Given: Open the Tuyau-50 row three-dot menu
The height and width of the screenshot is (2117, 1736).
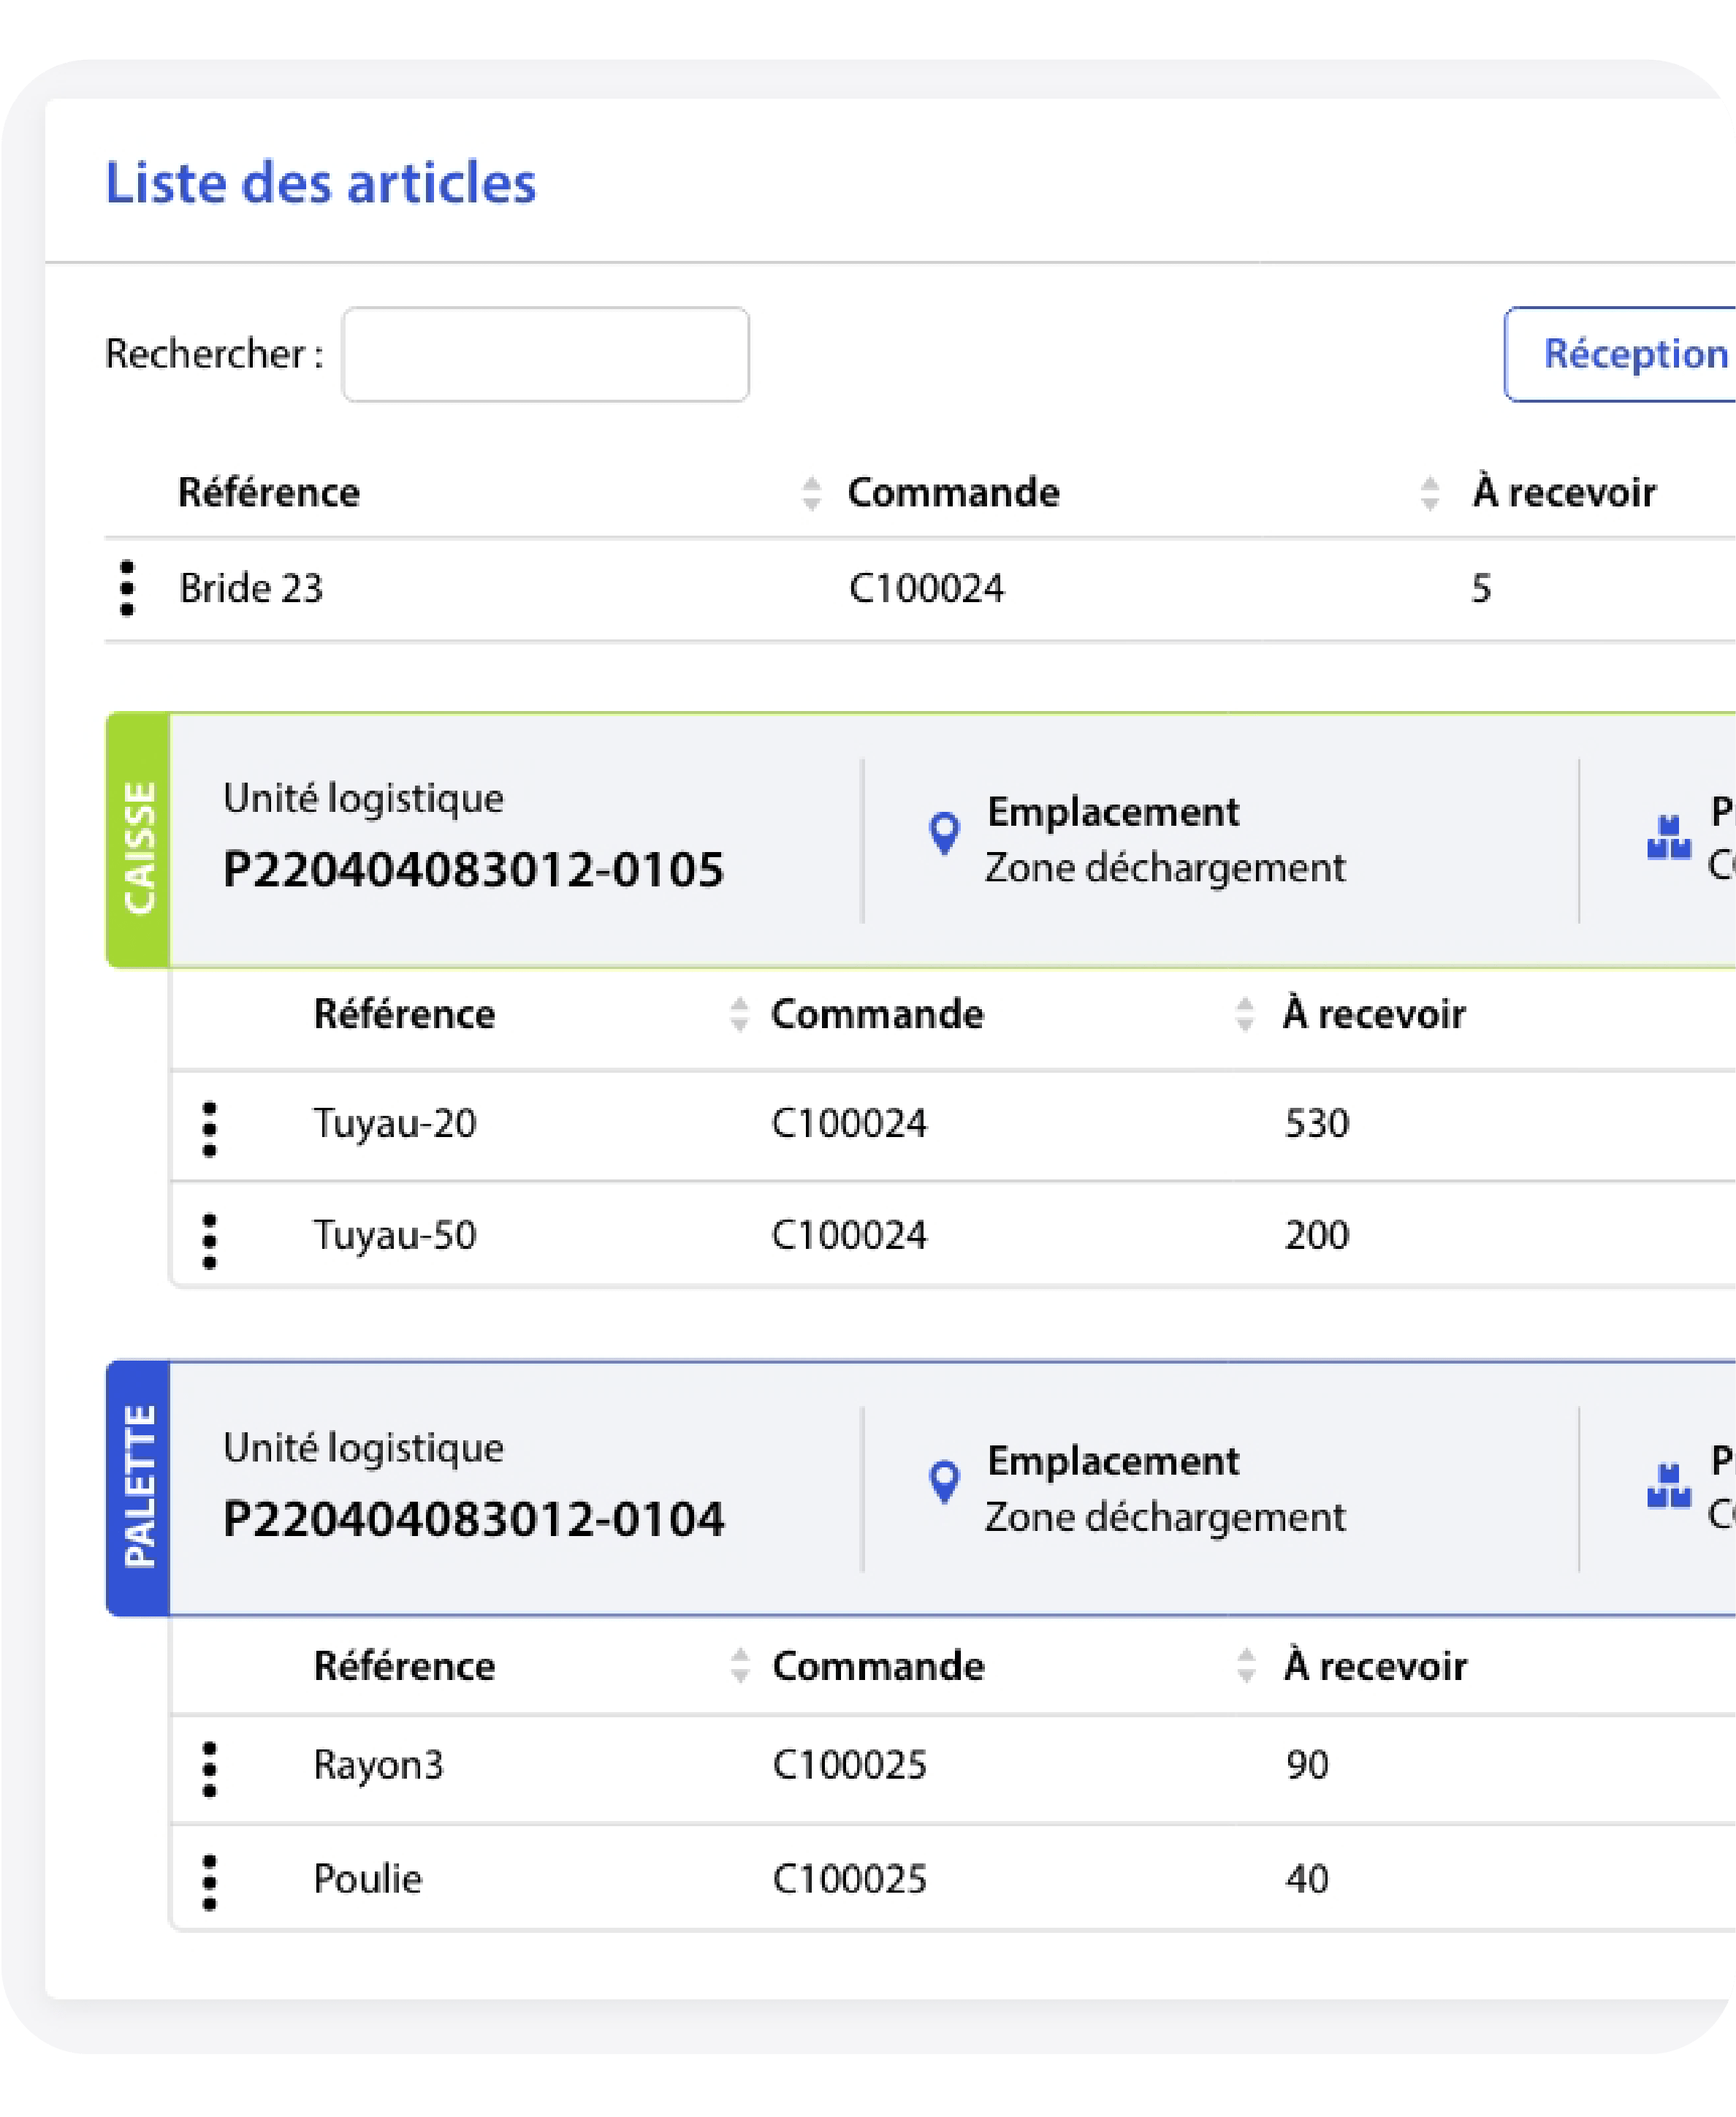Looking at the screenshot, I should [209, 1242].
